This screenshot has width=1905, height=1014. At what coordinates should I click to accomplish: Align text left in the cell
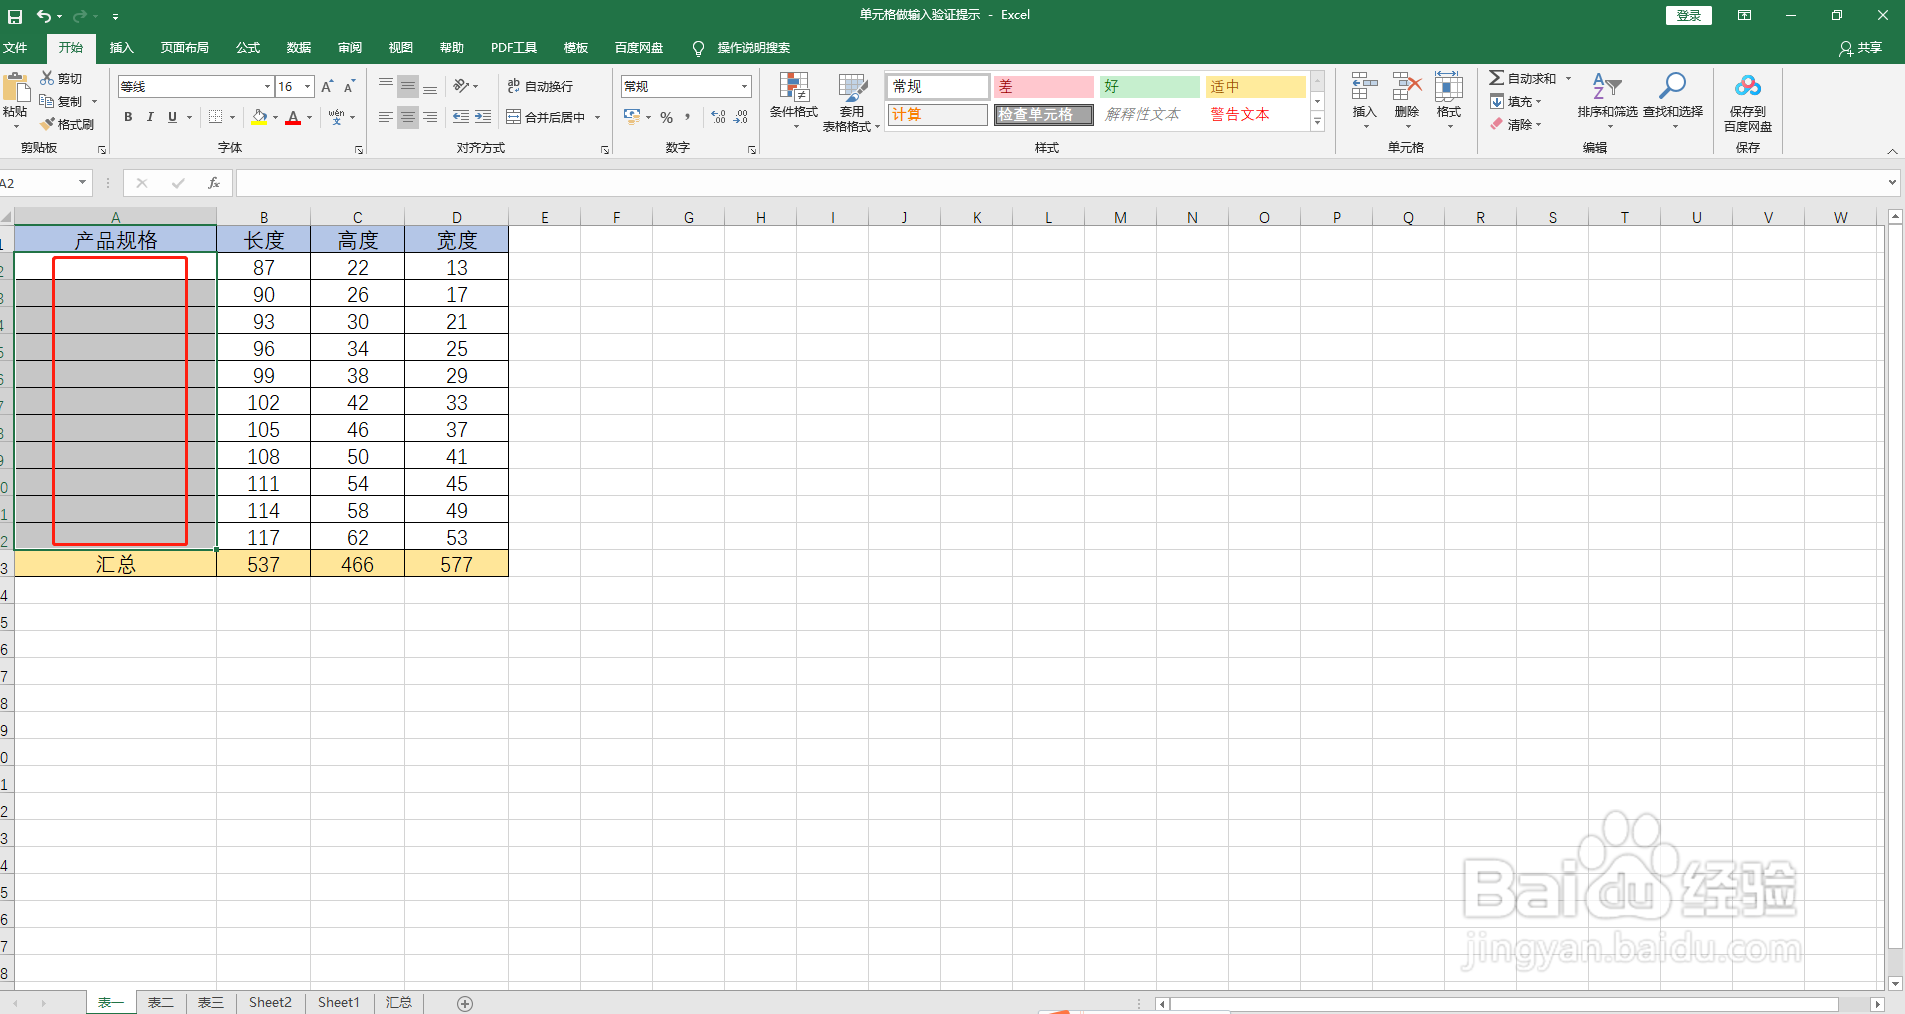tap(386, 117)
